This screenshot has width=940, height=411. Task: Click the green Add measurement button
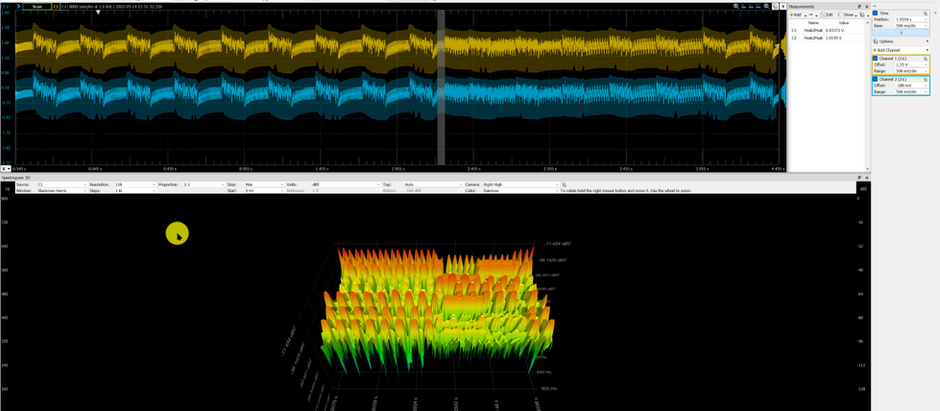point(797,14)
